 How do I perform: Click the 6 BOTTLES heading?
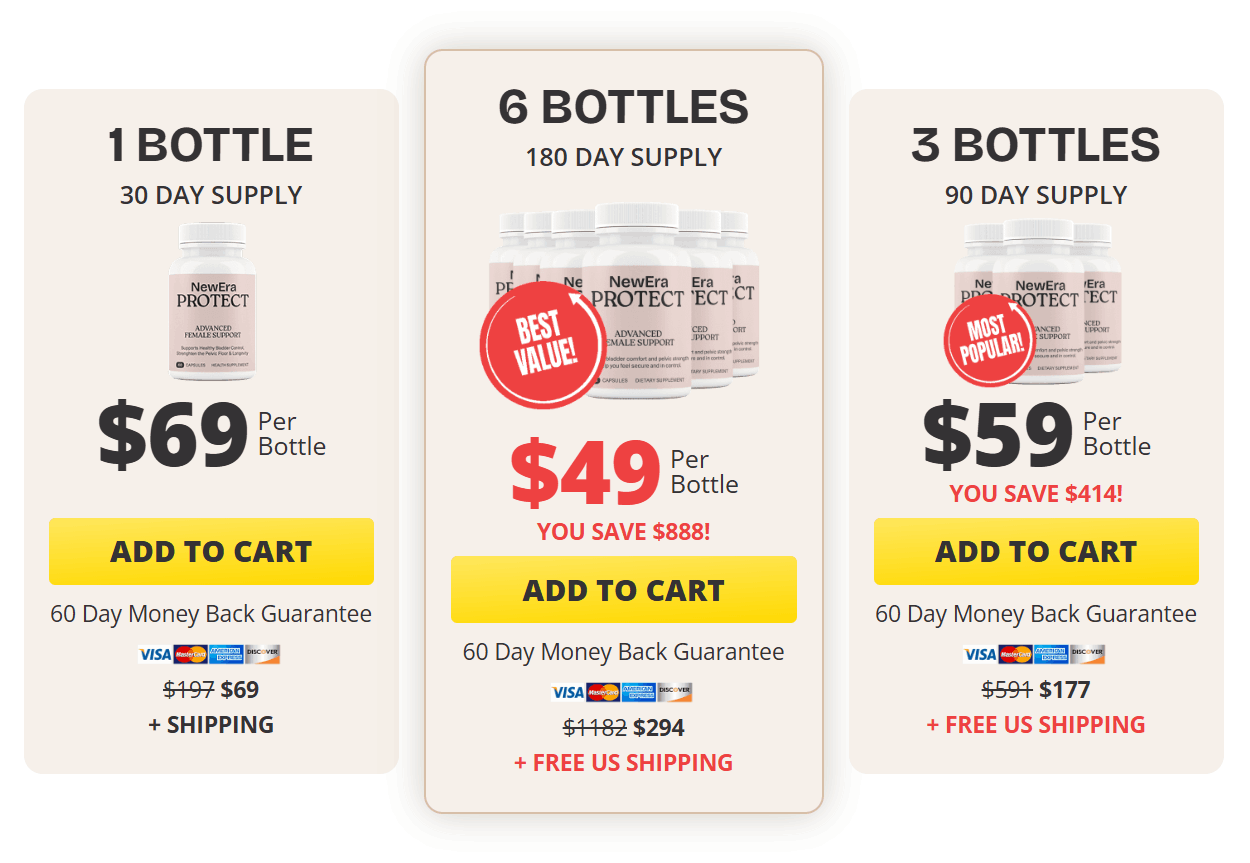(623, 107)
